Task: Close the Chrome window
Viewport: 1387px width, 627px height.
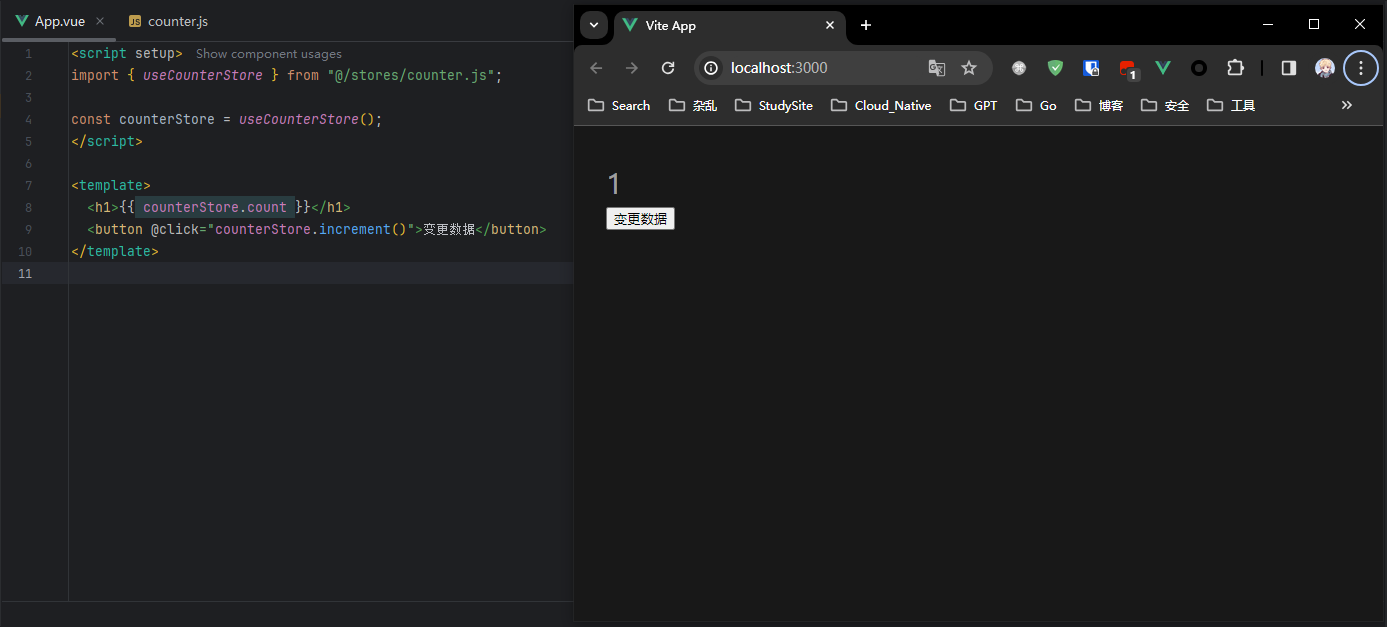Action: pos(1360,24)
